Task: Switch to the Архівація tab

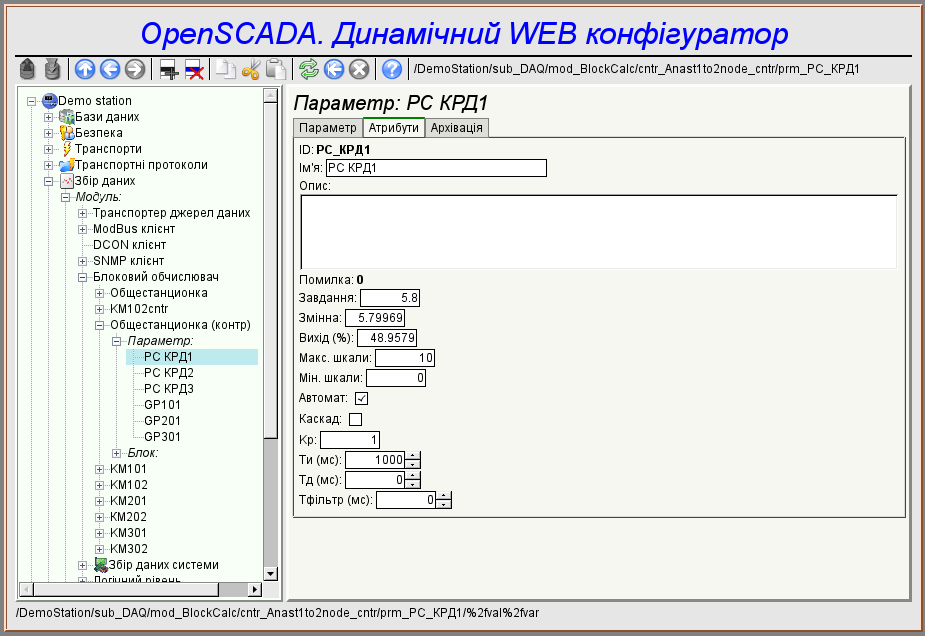Action: 457,128
